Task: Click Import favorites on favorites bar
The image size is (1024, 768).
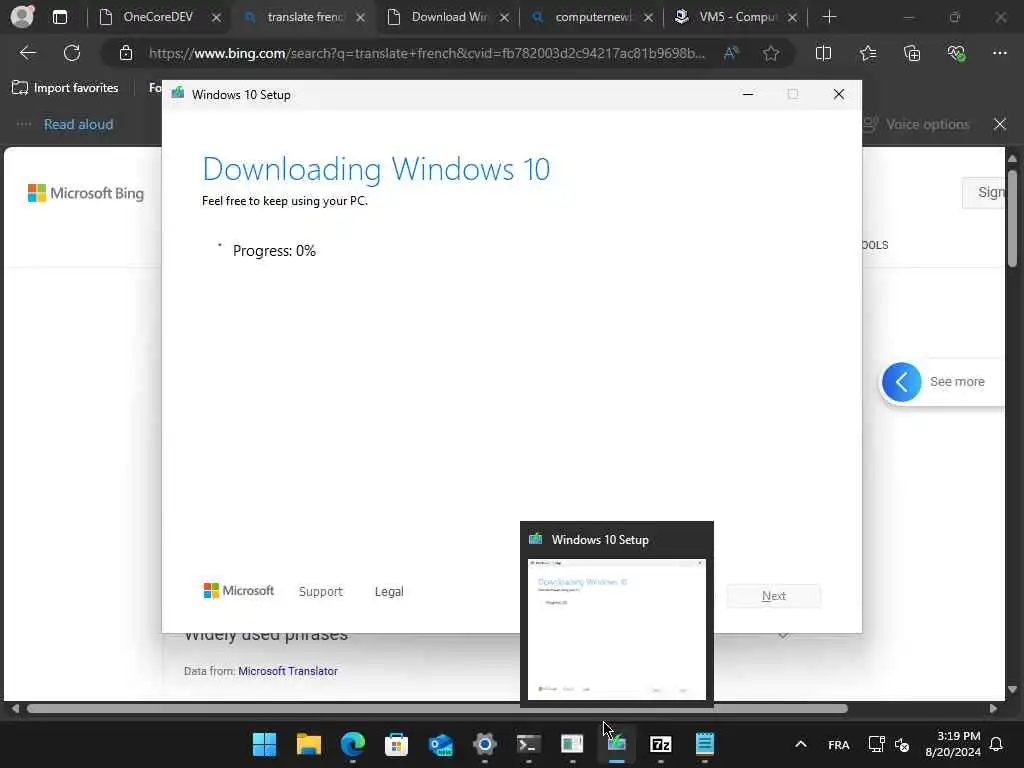Action: [65, 88]
